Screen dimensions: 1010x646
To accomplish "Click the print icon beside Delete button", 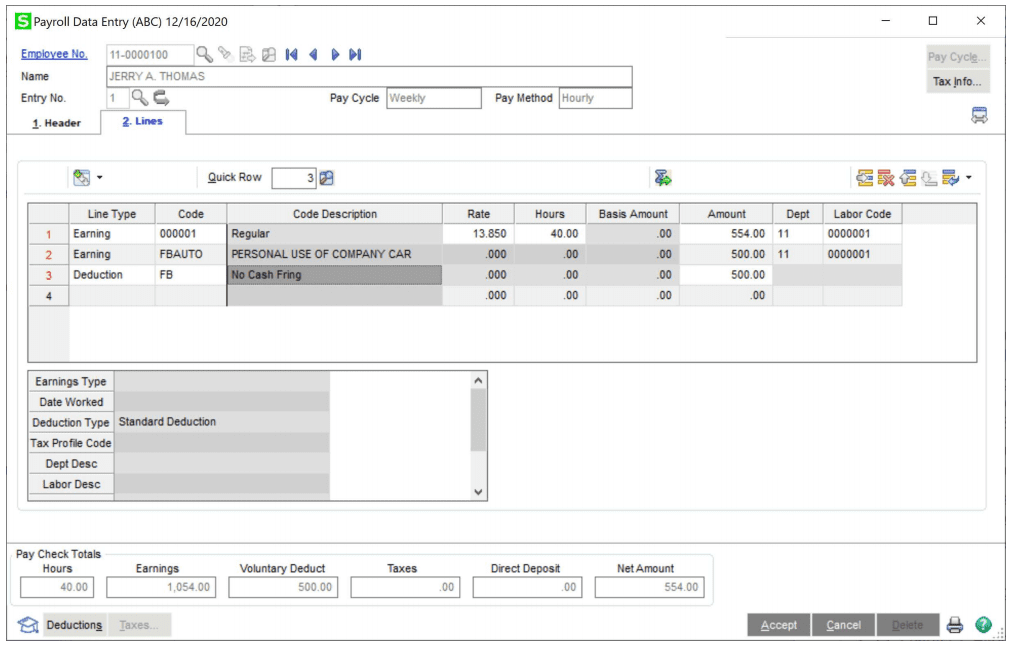I will (955, 625).
